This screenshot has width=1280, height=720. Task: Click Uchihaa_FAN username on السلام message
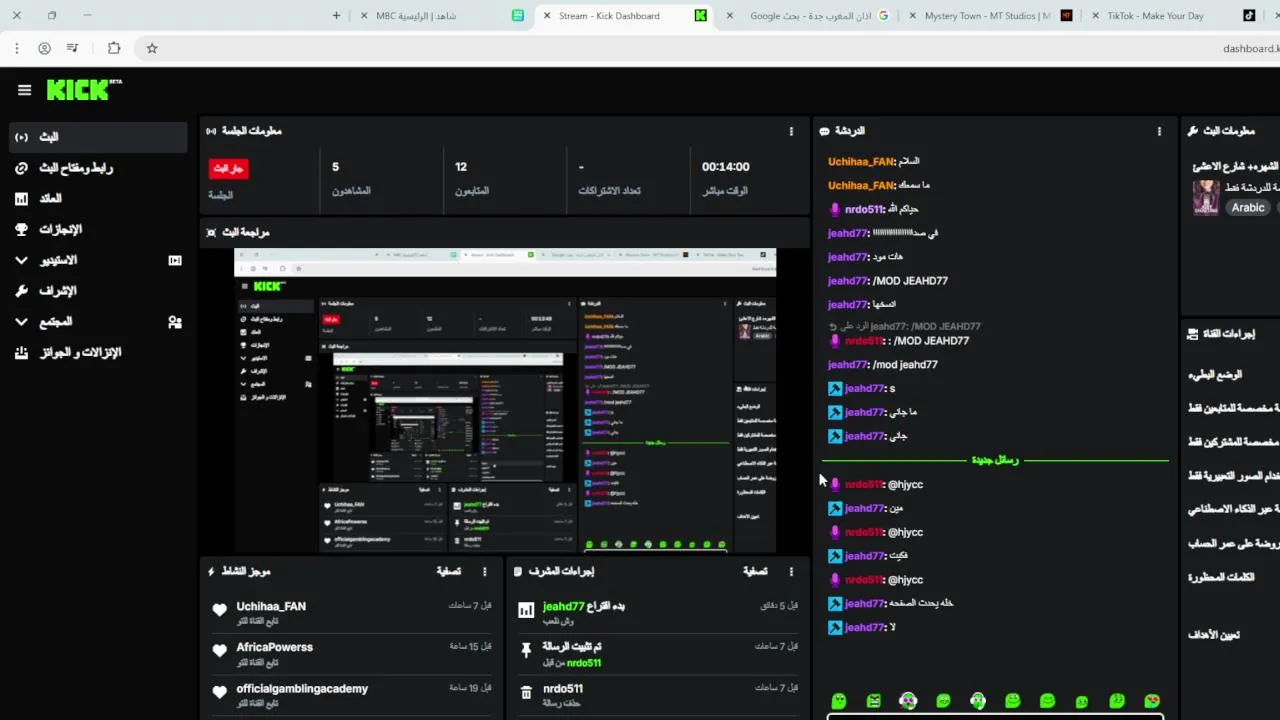861,161
